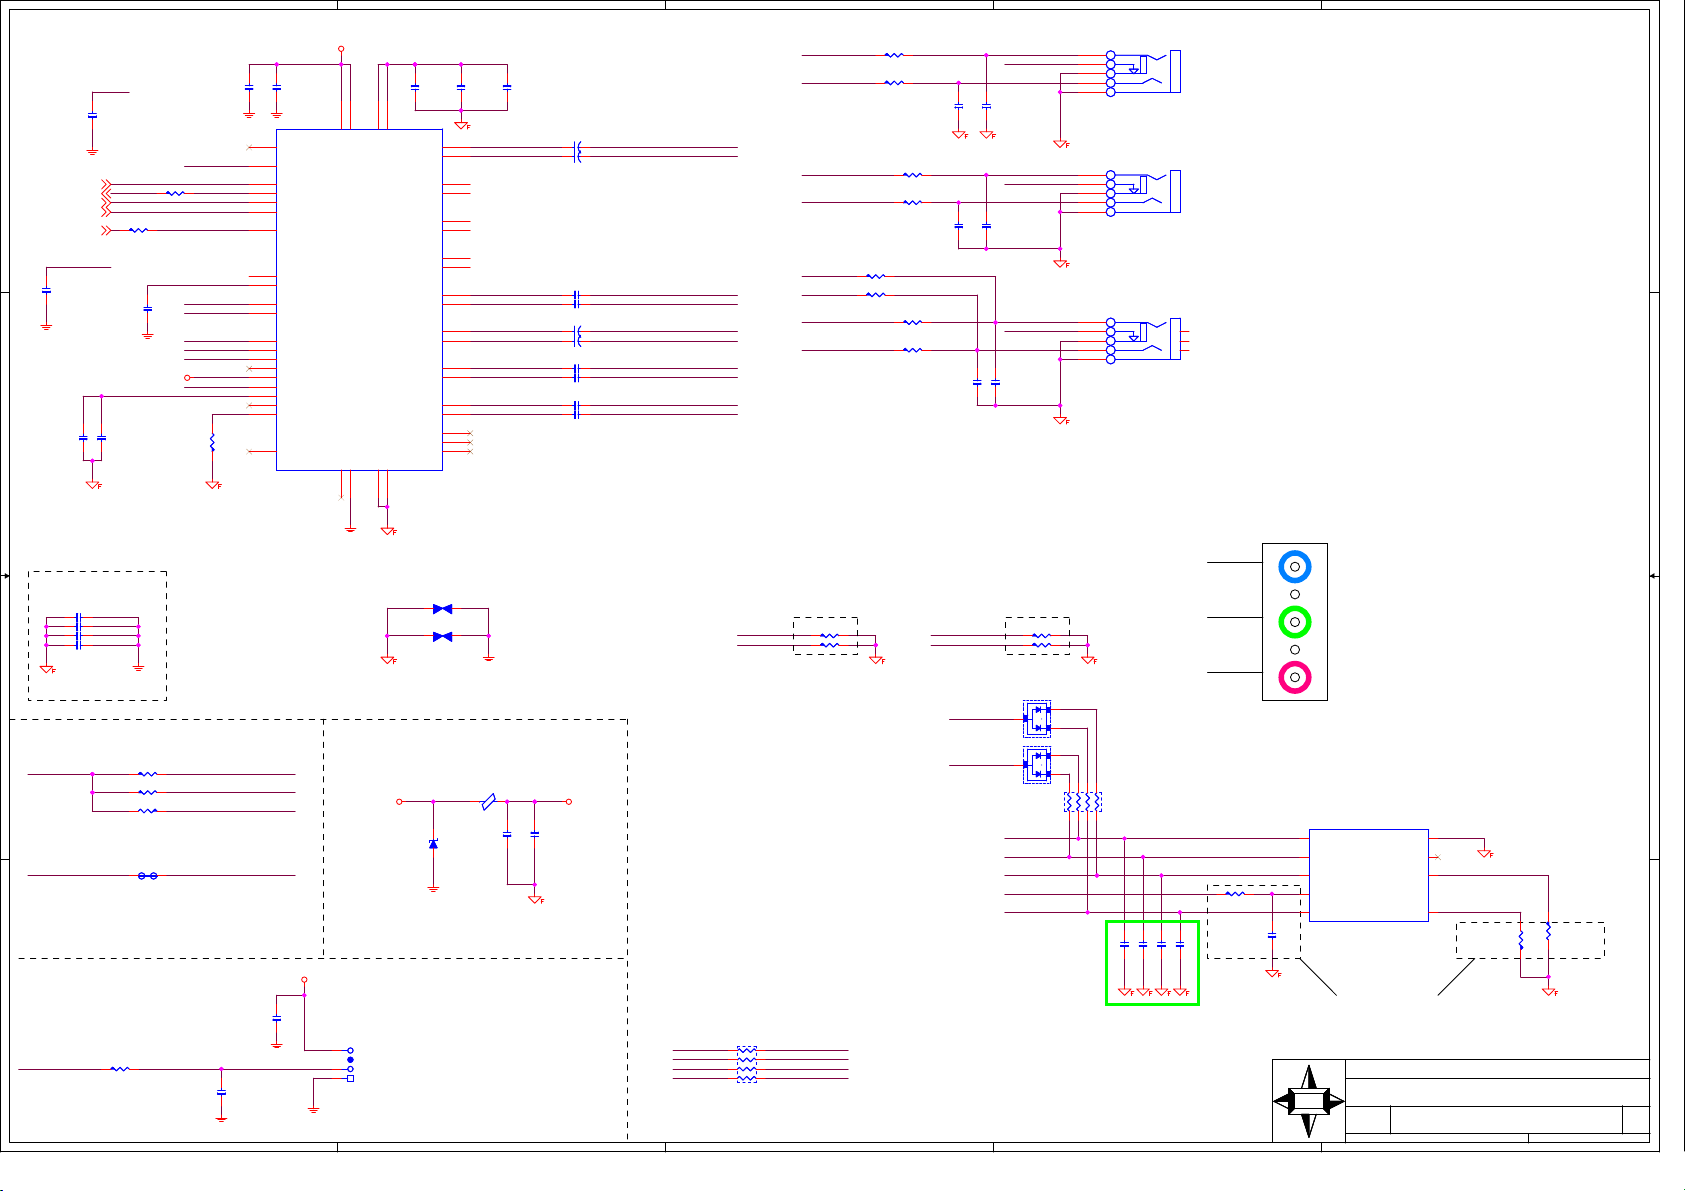1685x1191 pixels.
Task: Select the large blue-outlined IC block with many pins
Action: pos(359,299)
